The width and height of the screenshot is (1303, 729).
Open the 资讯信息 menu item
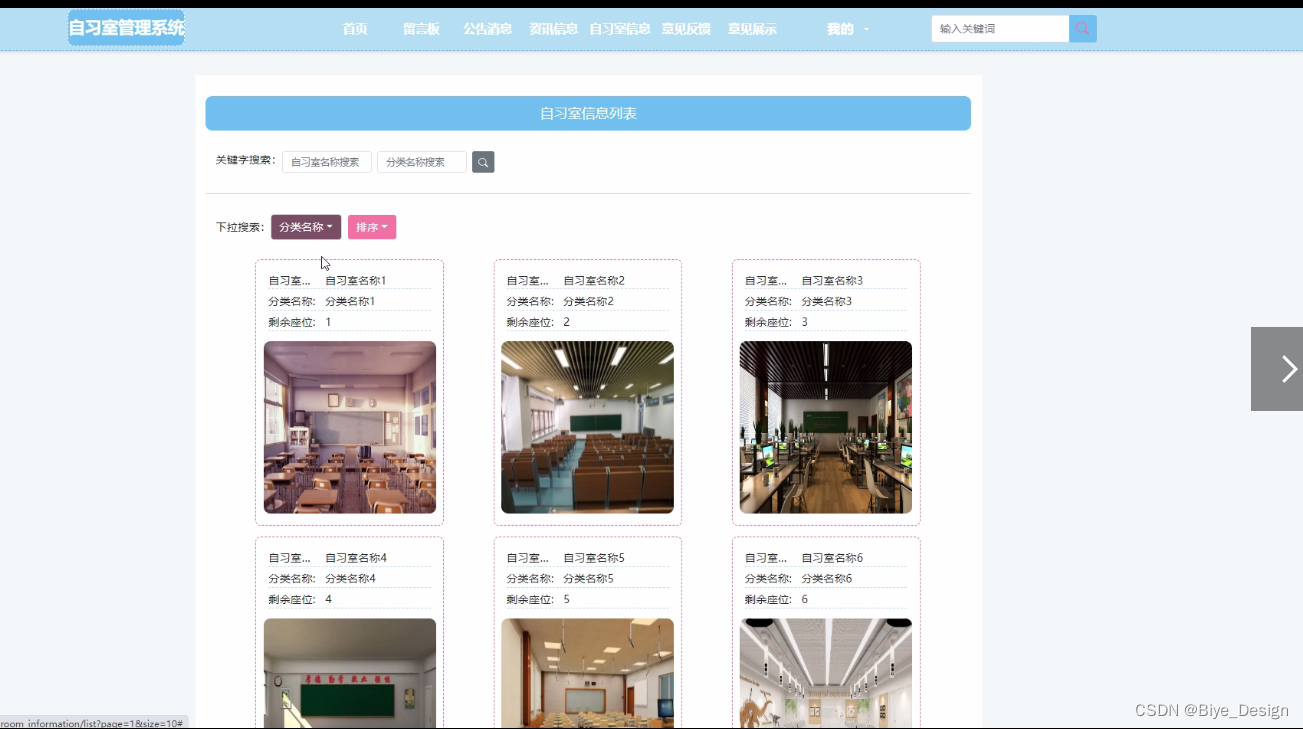tap(553, 29)
